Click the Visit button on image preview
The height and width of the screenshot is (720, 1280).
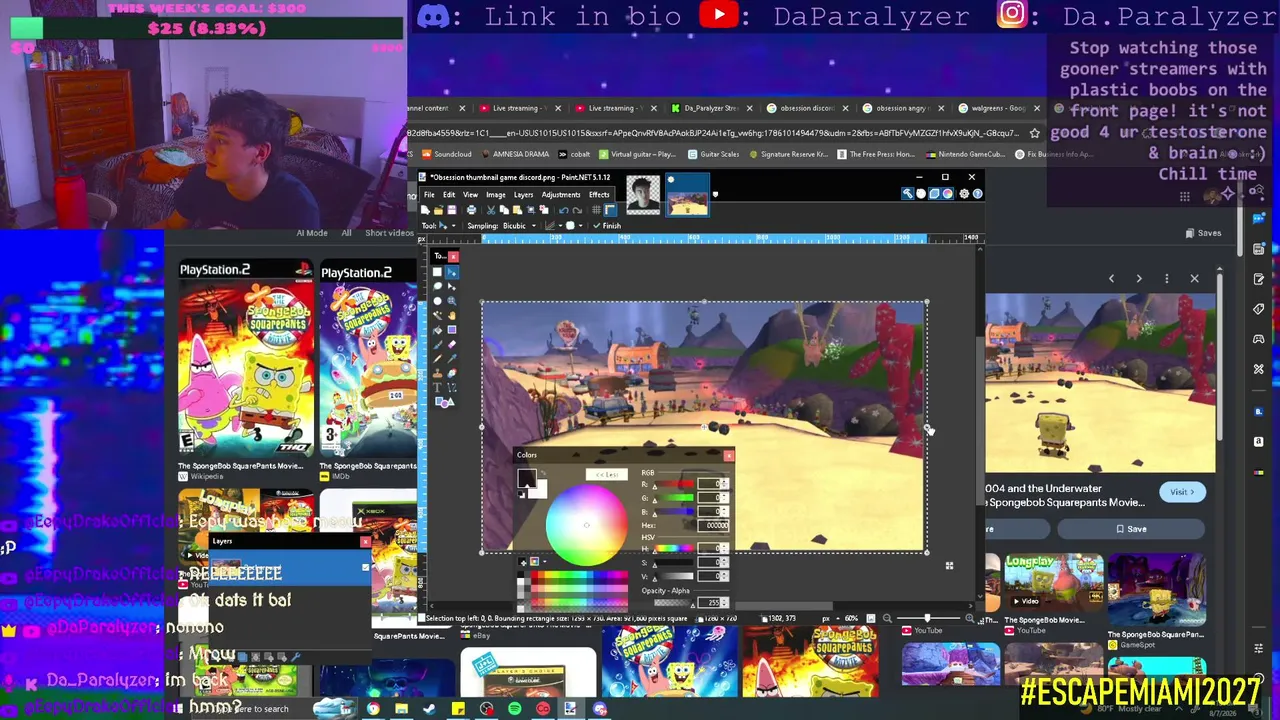tap(1183, 492)
